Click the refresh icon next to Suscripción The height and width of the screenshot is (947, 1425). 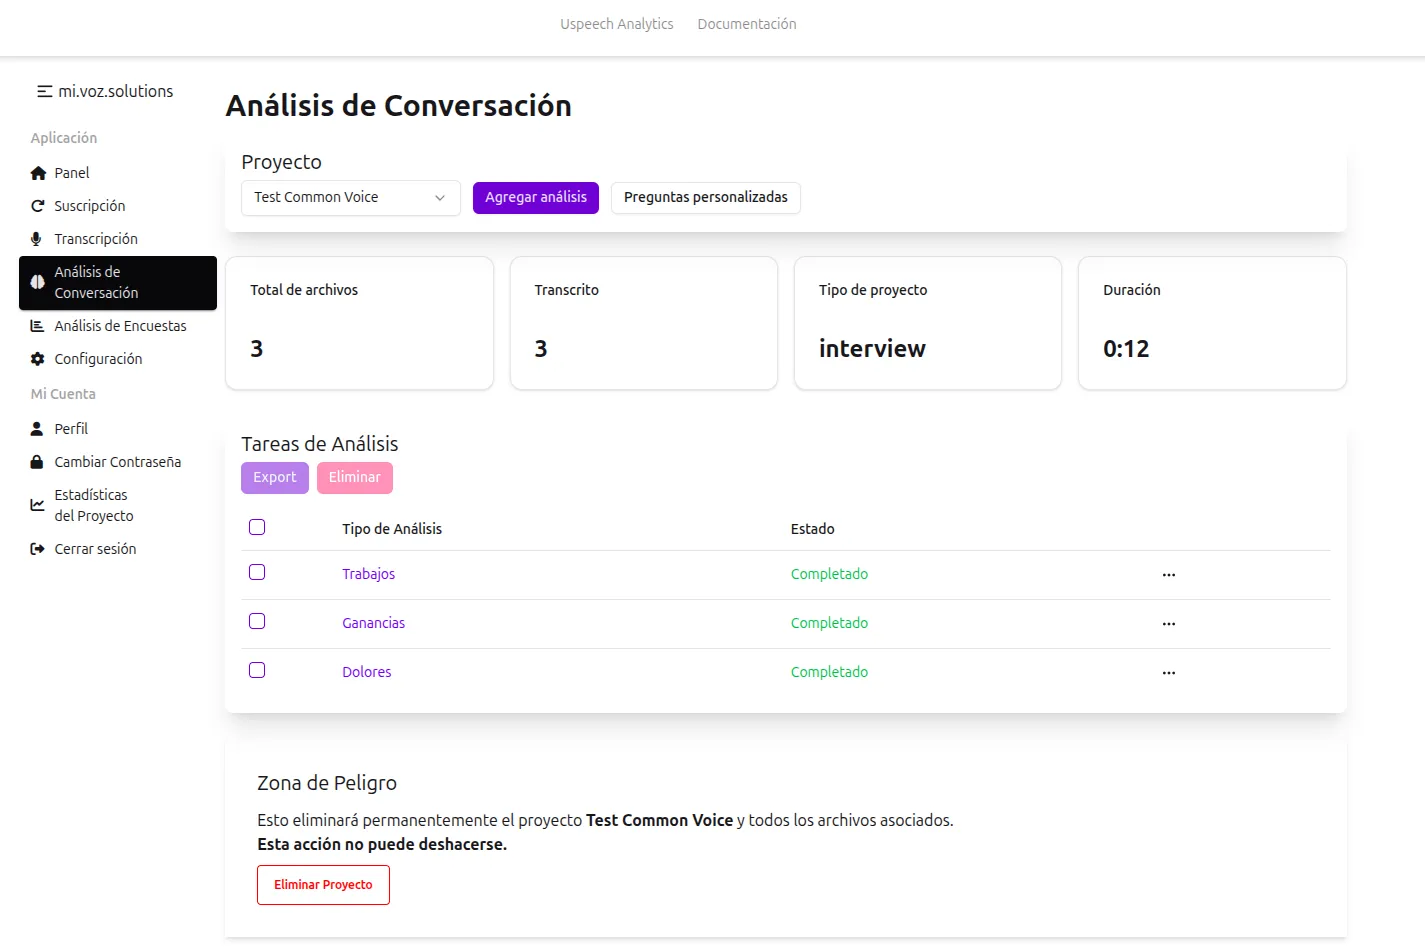[38, 206]
